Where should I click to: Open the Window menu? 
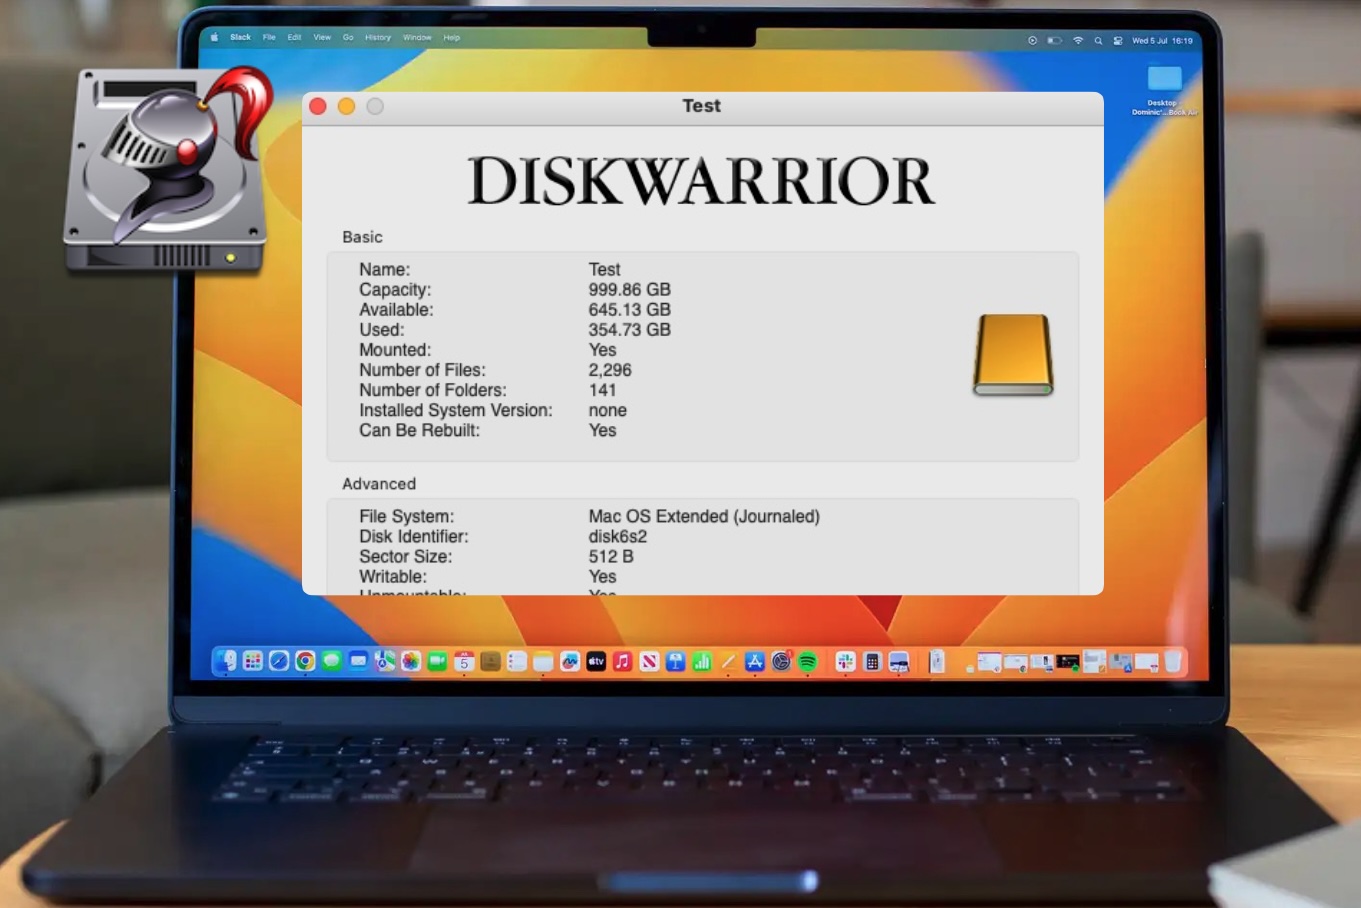[417, 37]
